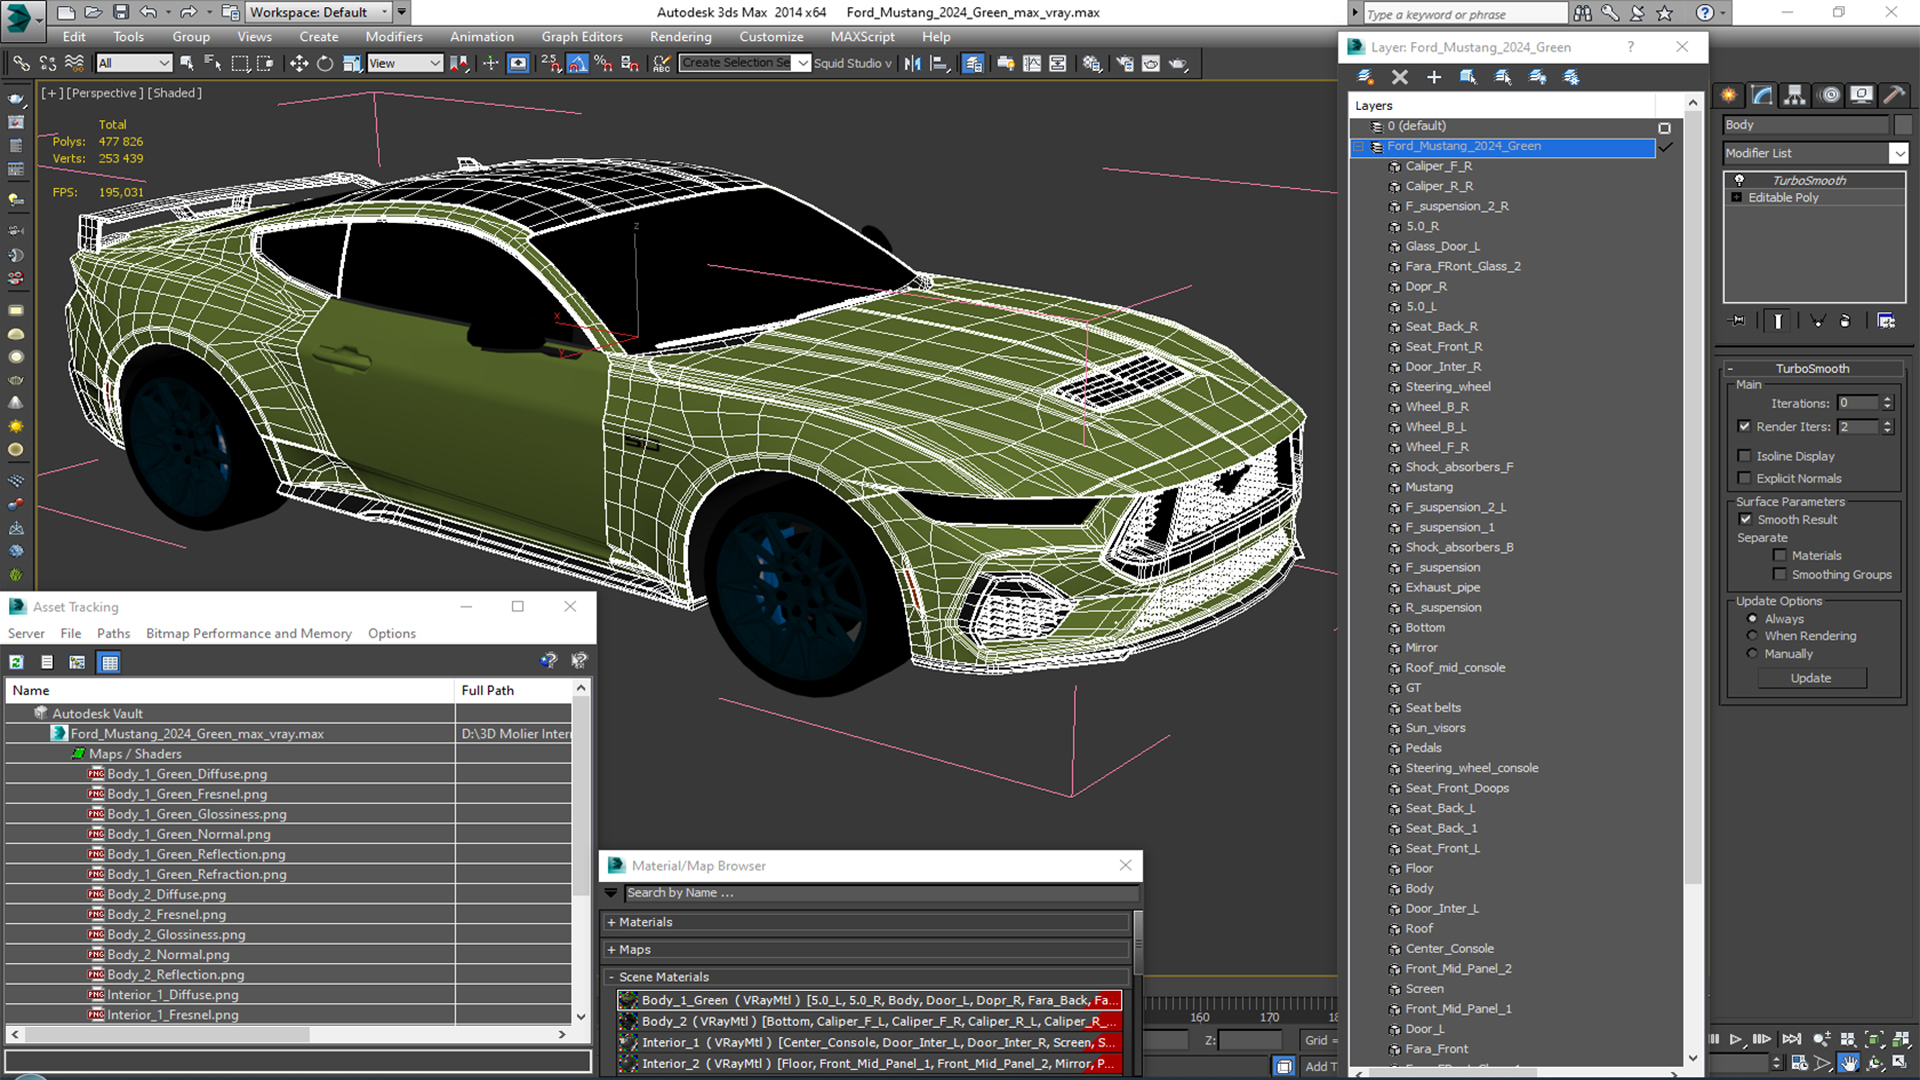Screen dimensions: 1920x1080
Task: Collapse the Ford_Mustang_2024_Green layer tree
Action: tap(1359, 147)
